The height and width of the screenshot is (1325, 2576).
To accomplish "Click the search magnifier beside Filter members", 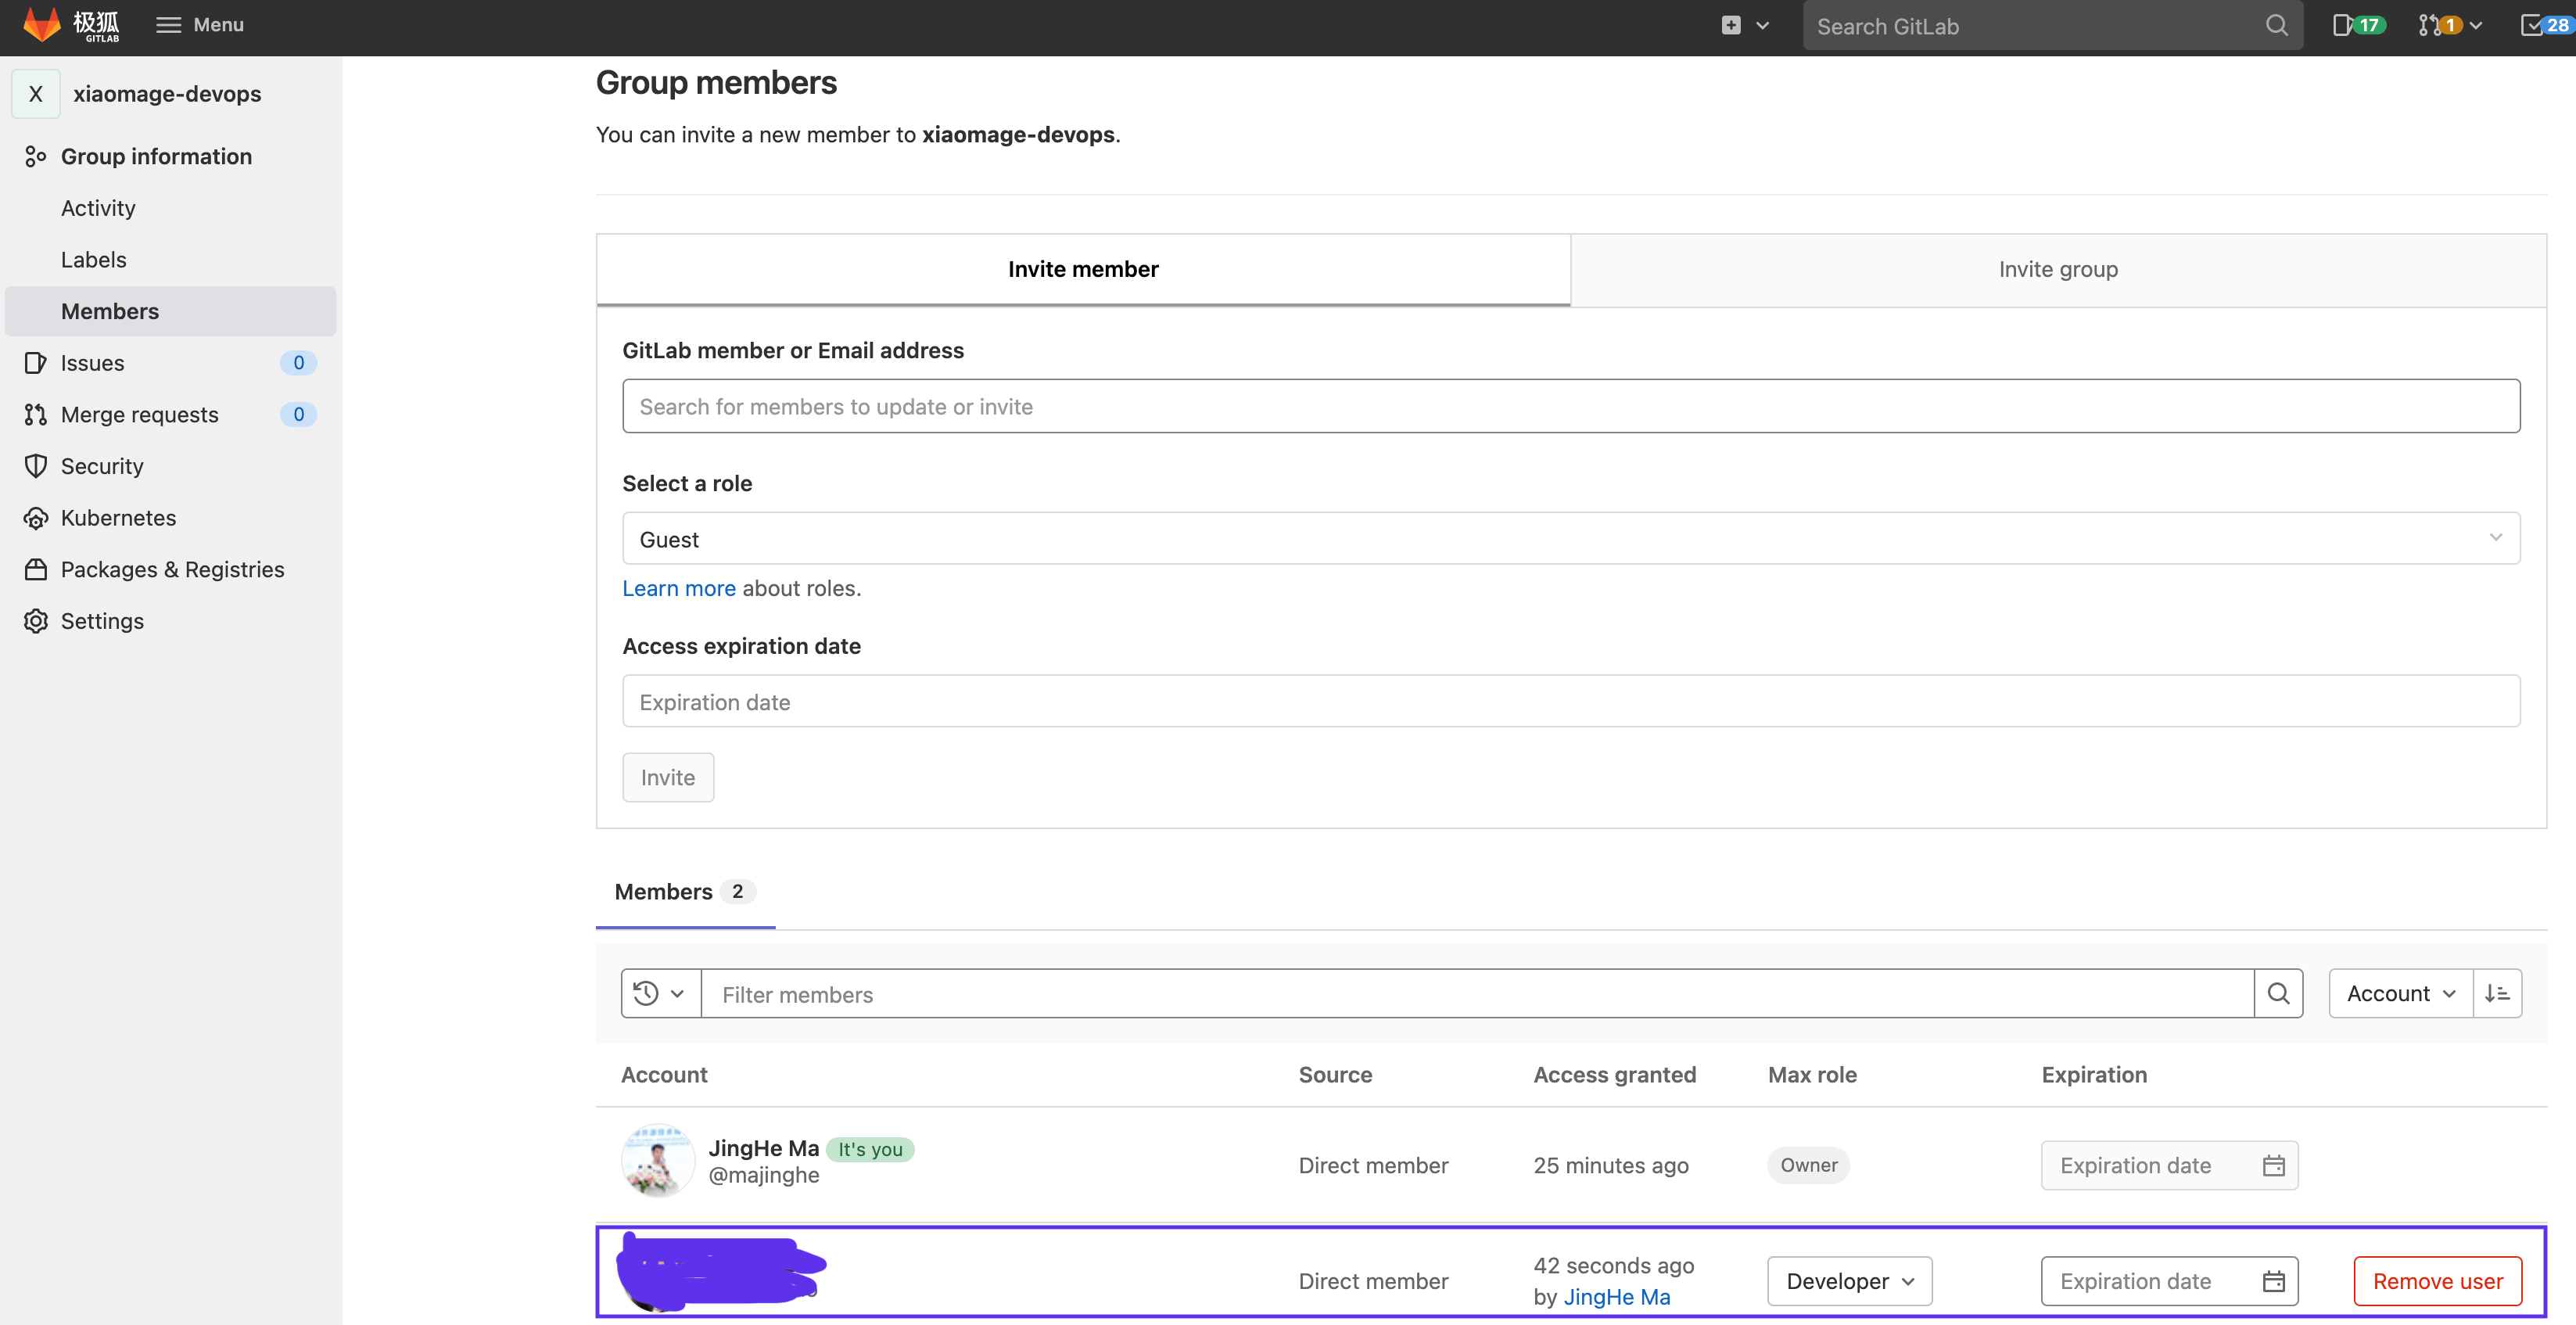I will (x=2278, y=993).
